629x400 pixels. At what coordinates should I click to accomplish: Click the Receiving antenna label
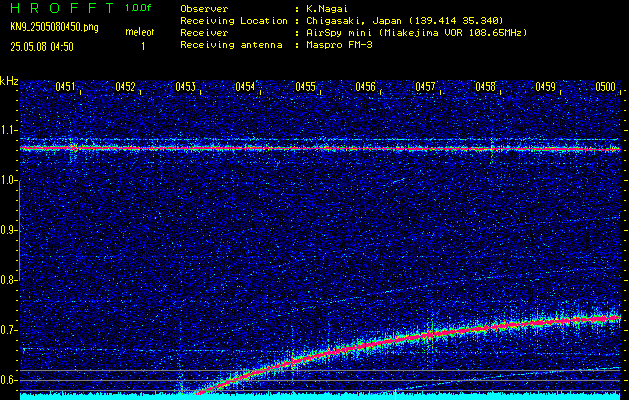[x=231, y=45]
